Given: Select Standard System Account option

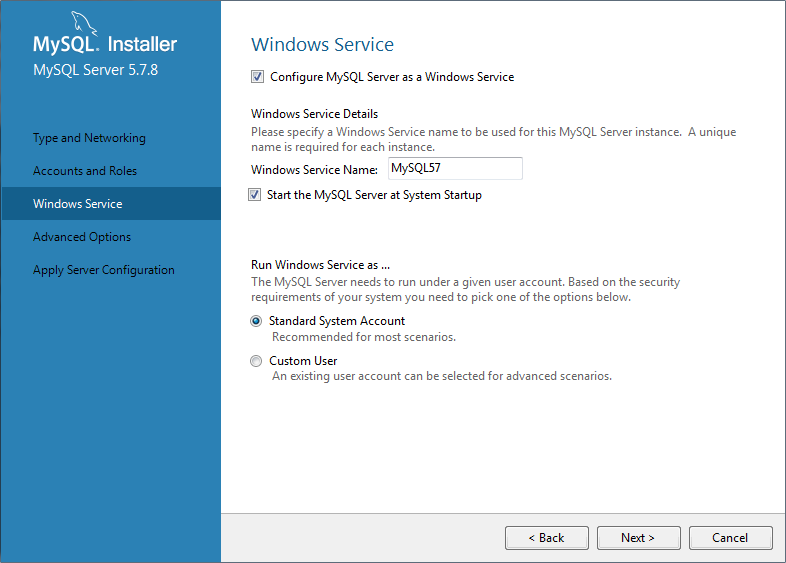Looking at the screenshot, I should click(256, 321).
